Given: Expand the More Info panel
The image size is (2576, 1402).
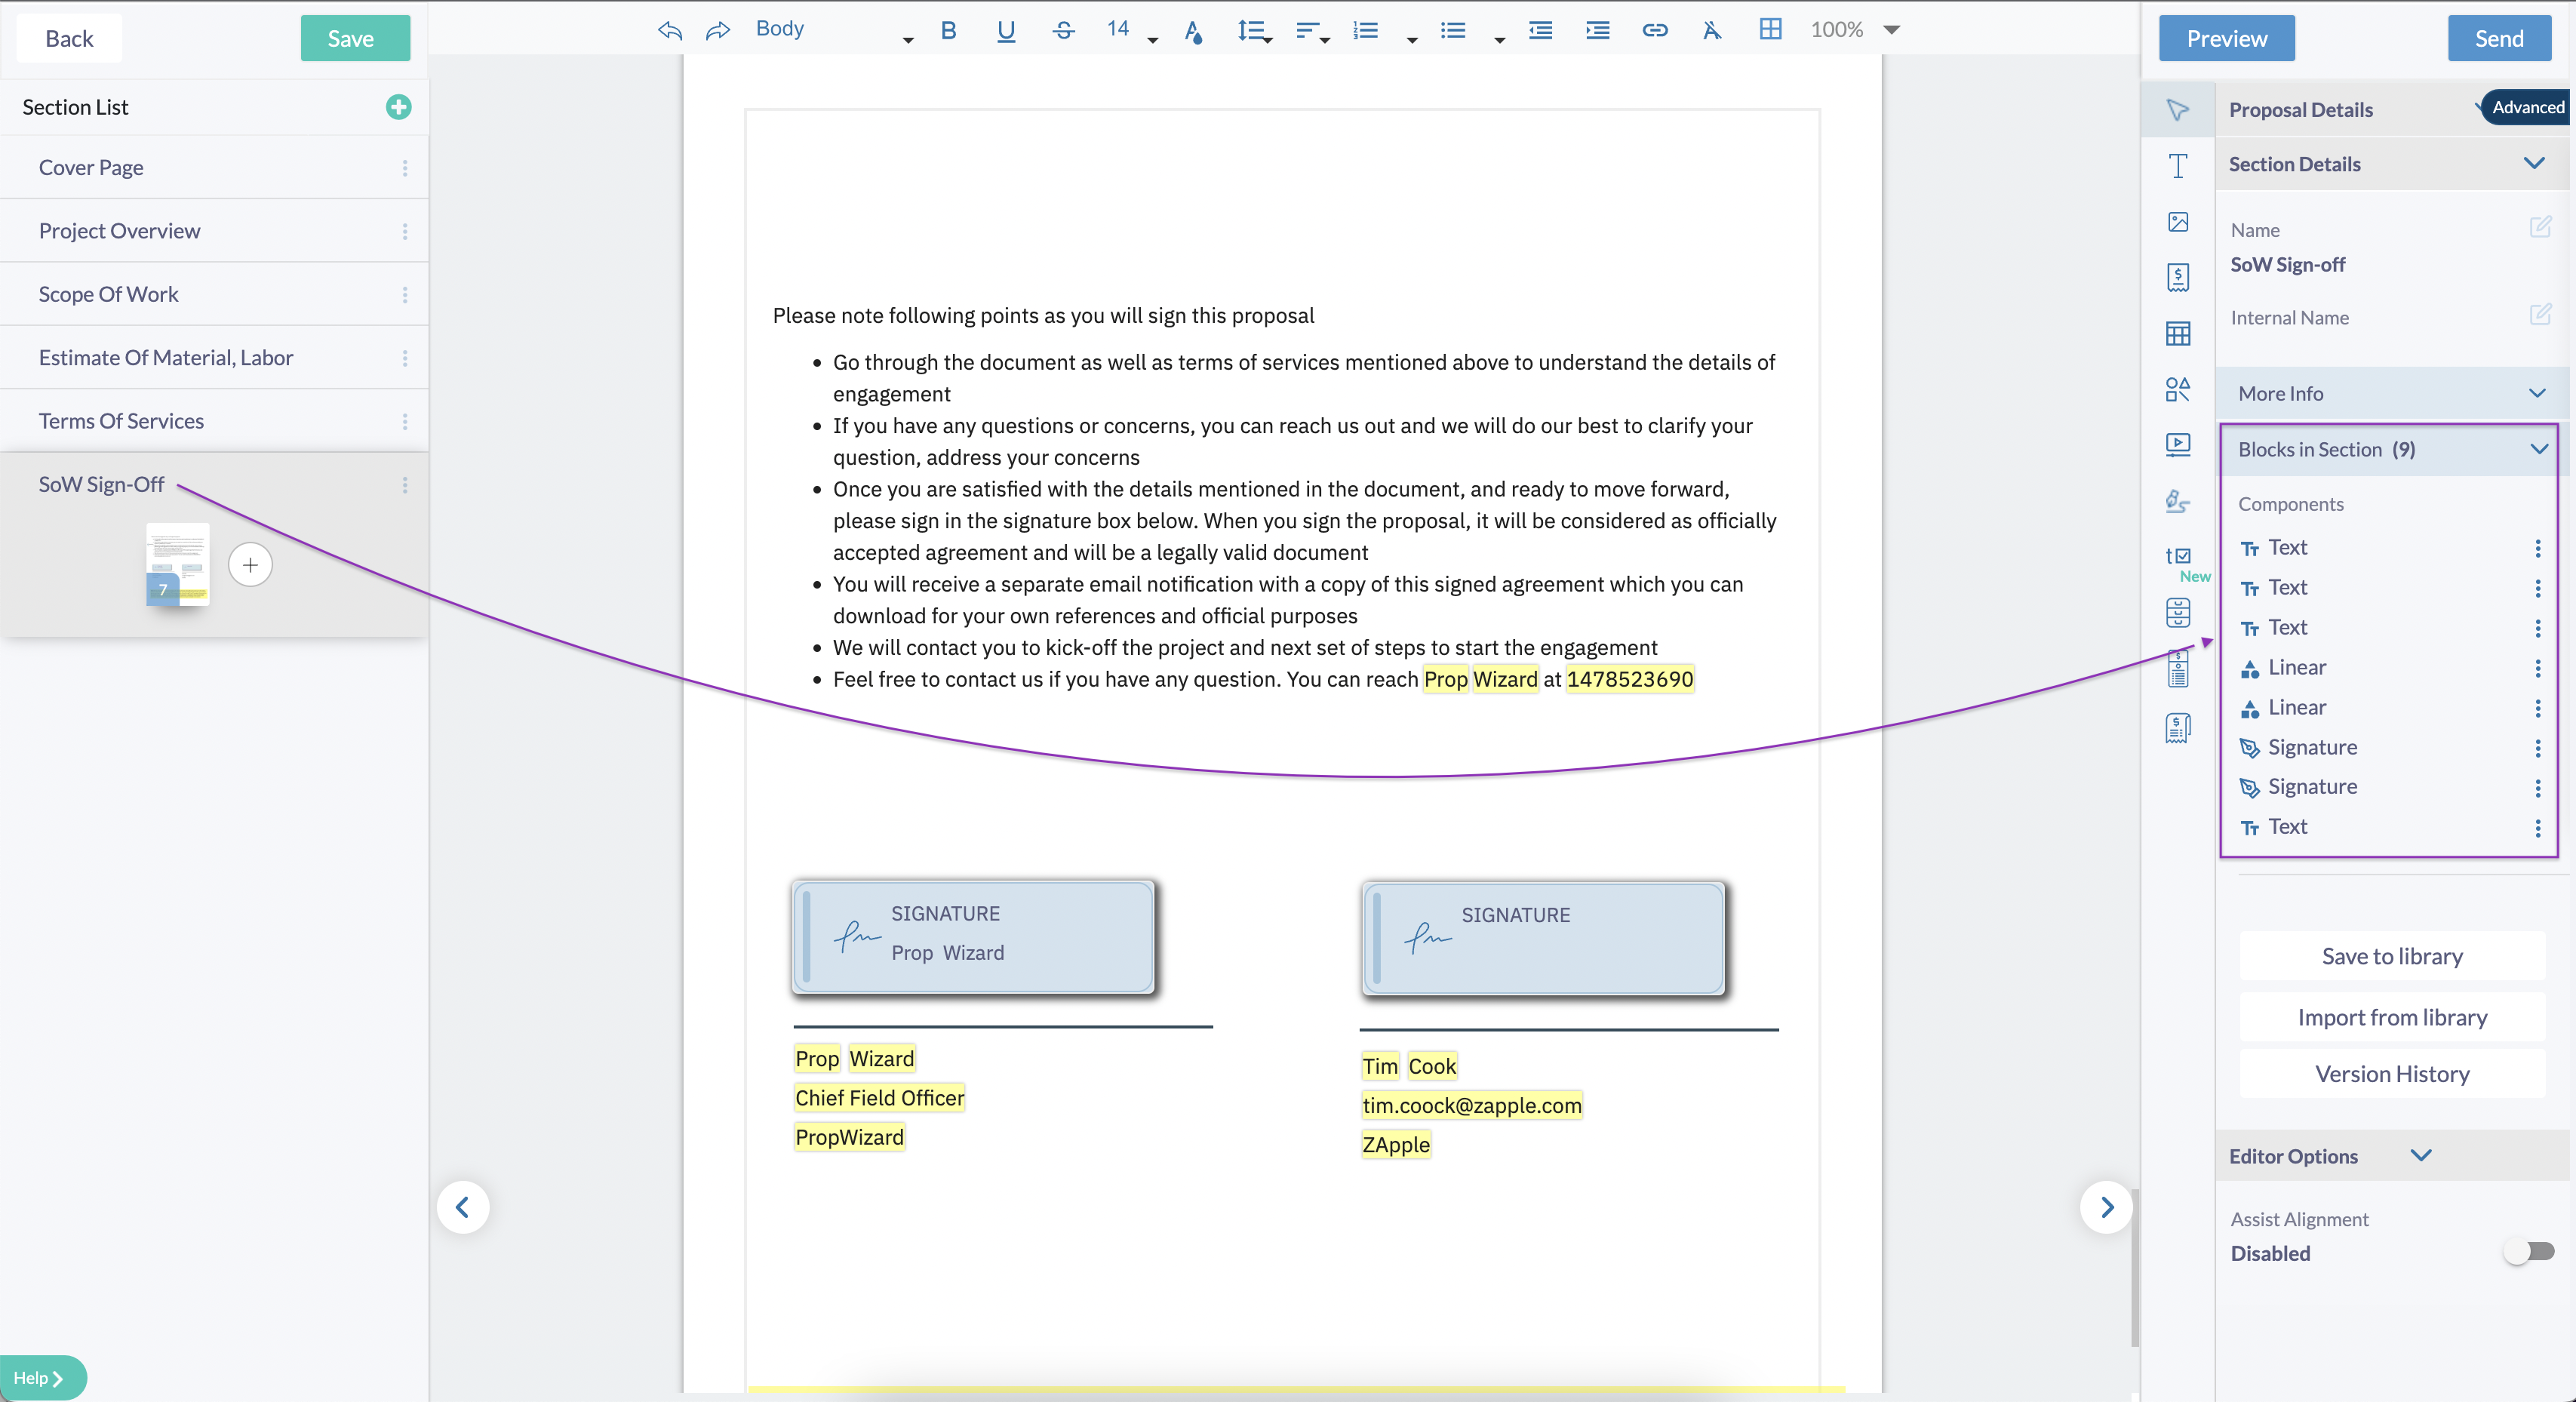Looking at the screenshot, I should tap(2536, 393).
